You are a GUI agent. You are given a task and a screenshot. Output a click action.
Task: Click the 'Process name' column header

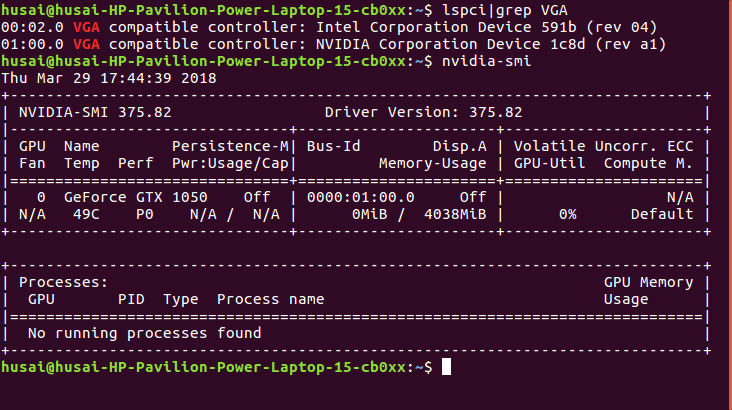click(x=270, y=299)
